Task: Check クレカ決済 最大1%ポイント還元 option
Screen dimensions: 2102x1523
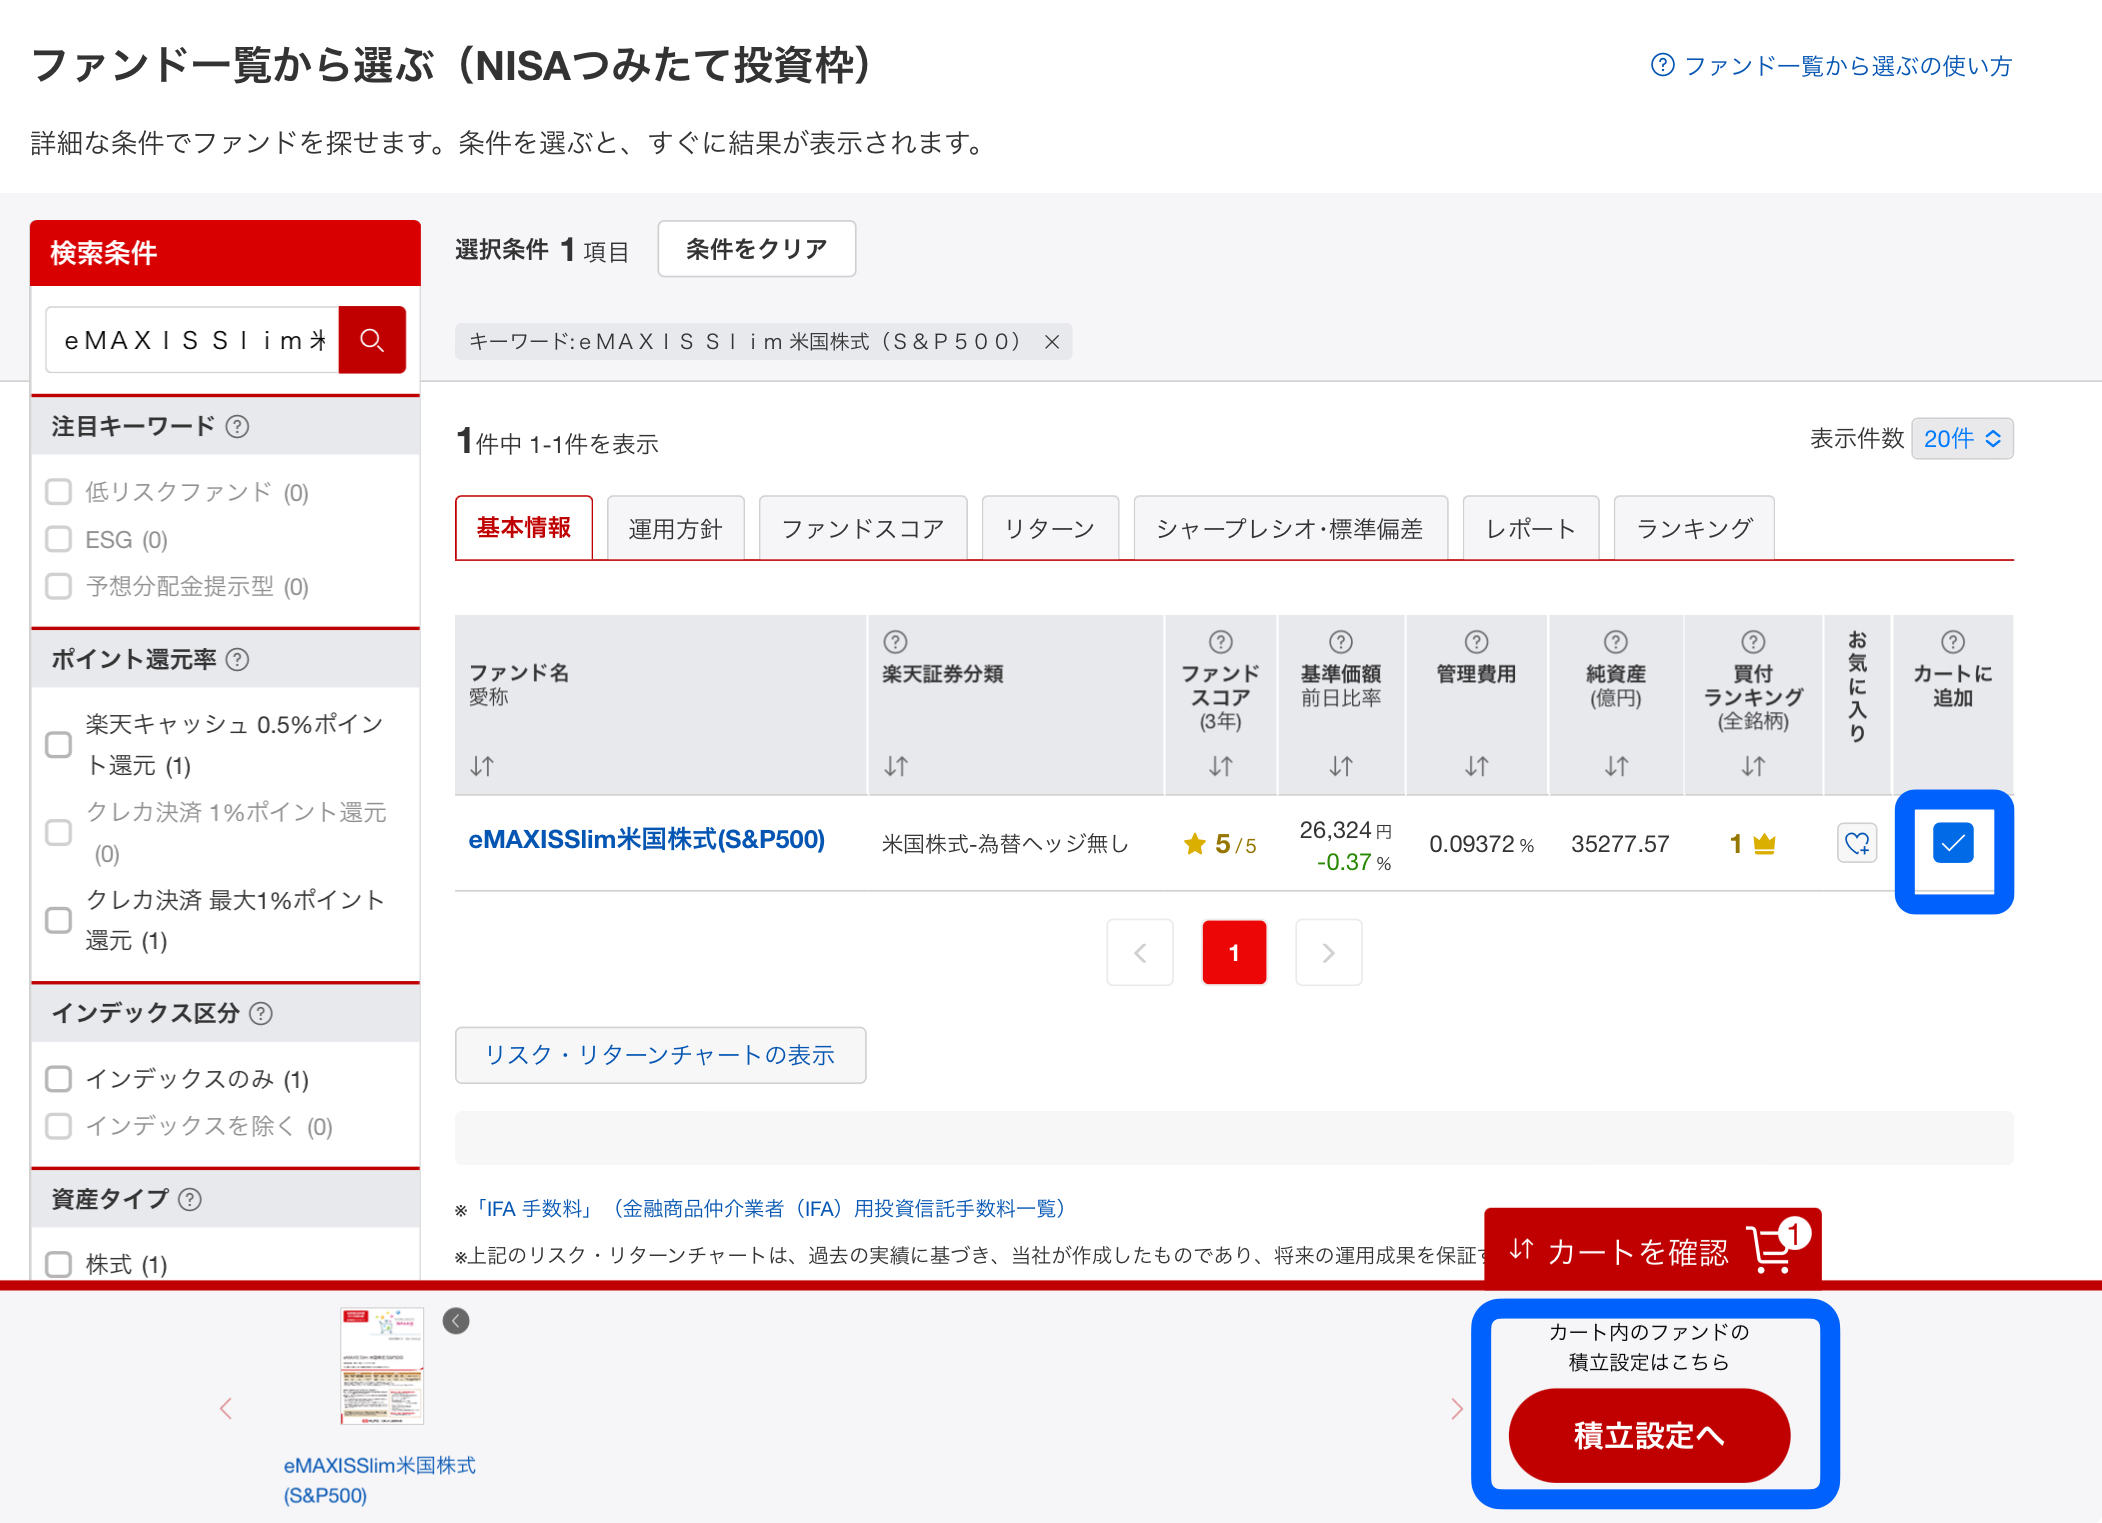Action: (59, 920)
